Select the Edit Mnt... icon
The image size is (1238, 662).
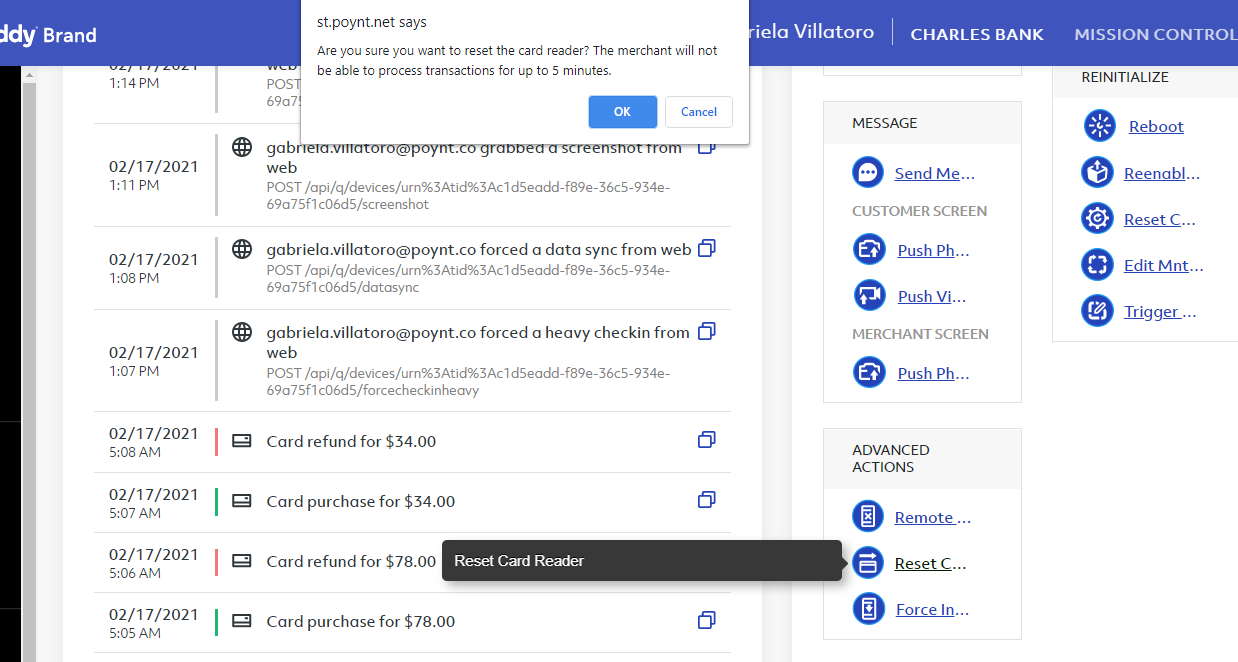[x=1098, y=265]
